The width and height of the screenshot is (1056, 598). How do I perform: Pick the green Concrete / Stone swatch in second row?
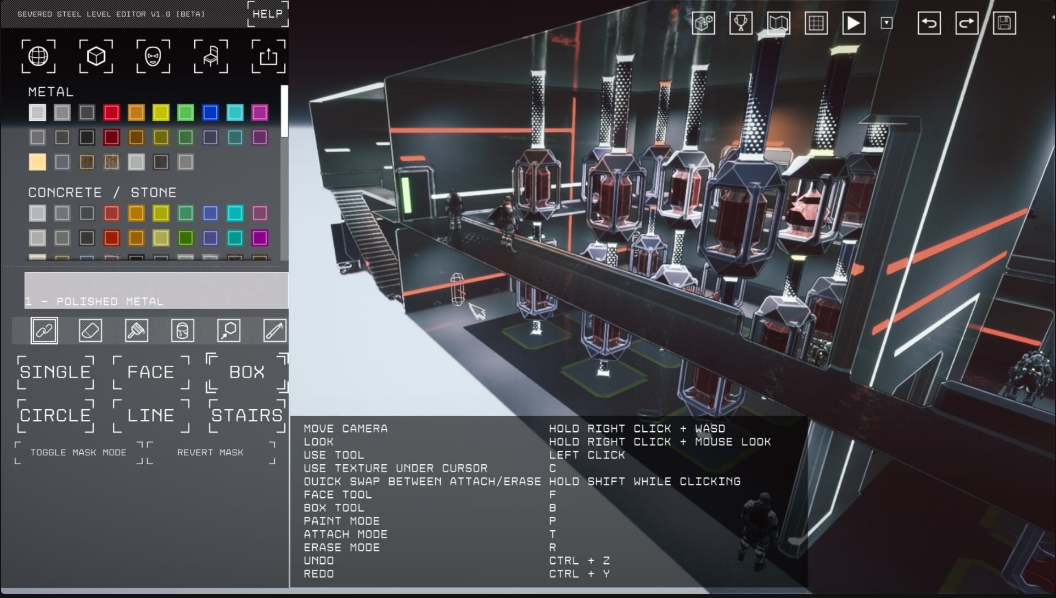(x=186, y=238)
